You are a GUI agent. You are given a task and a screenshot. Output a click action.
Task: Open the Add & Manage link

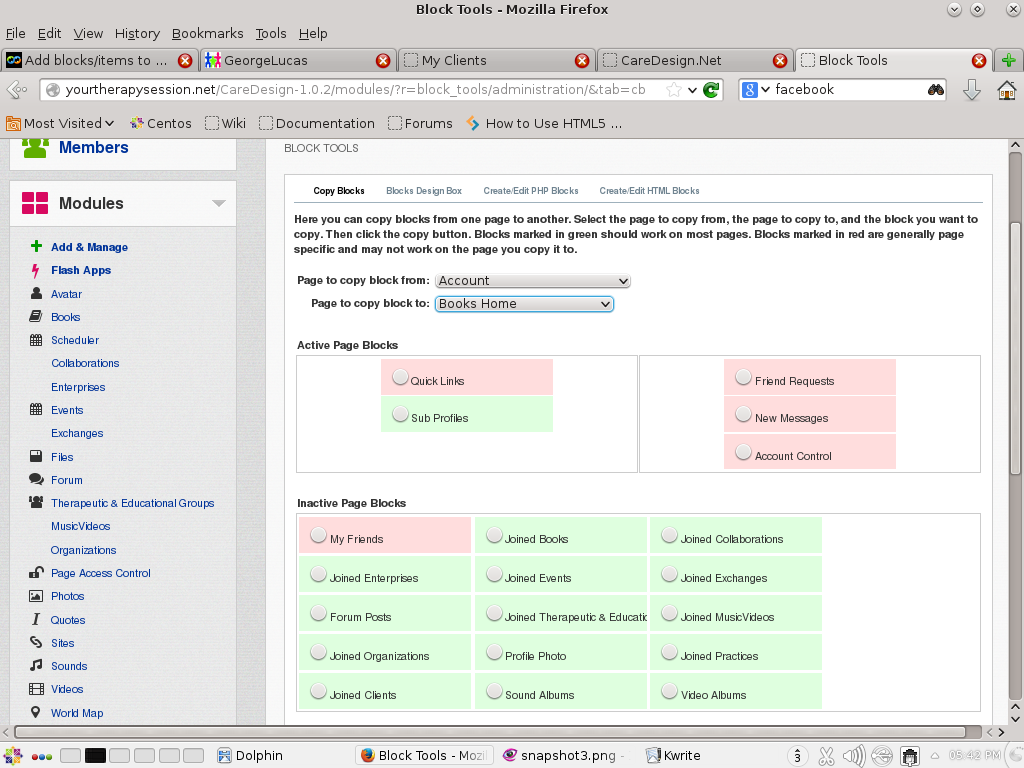coord(89,247)
